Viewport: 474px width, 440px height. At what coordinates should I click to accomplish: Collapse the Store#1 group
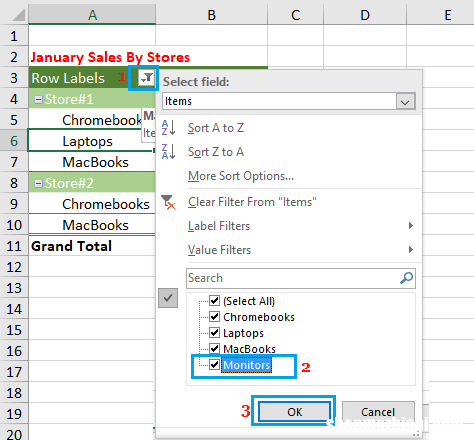(x=39, y=99)
